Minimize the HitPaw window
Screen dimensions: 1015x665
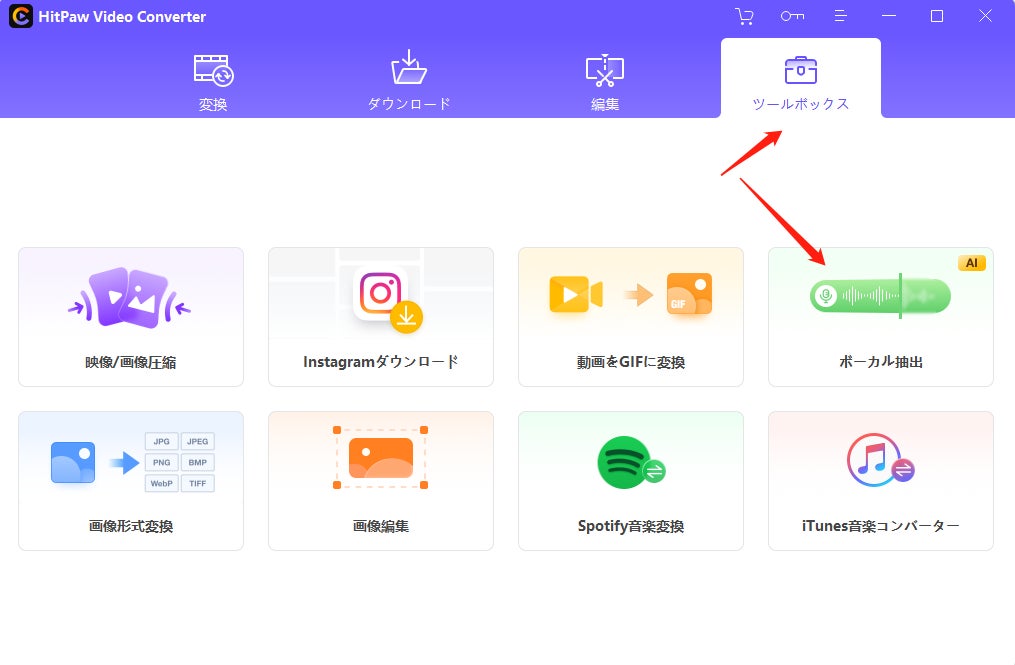pyautogui.click(x=889, y=16)
